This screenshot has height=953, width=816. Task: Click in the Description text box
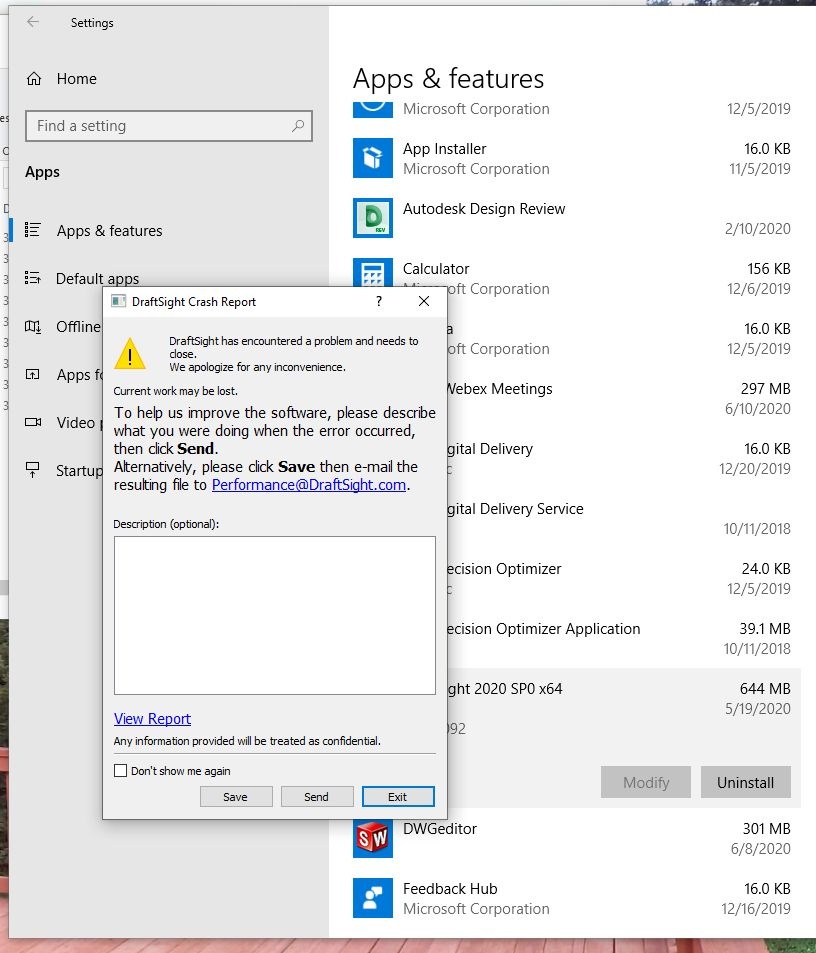point(275,615)
